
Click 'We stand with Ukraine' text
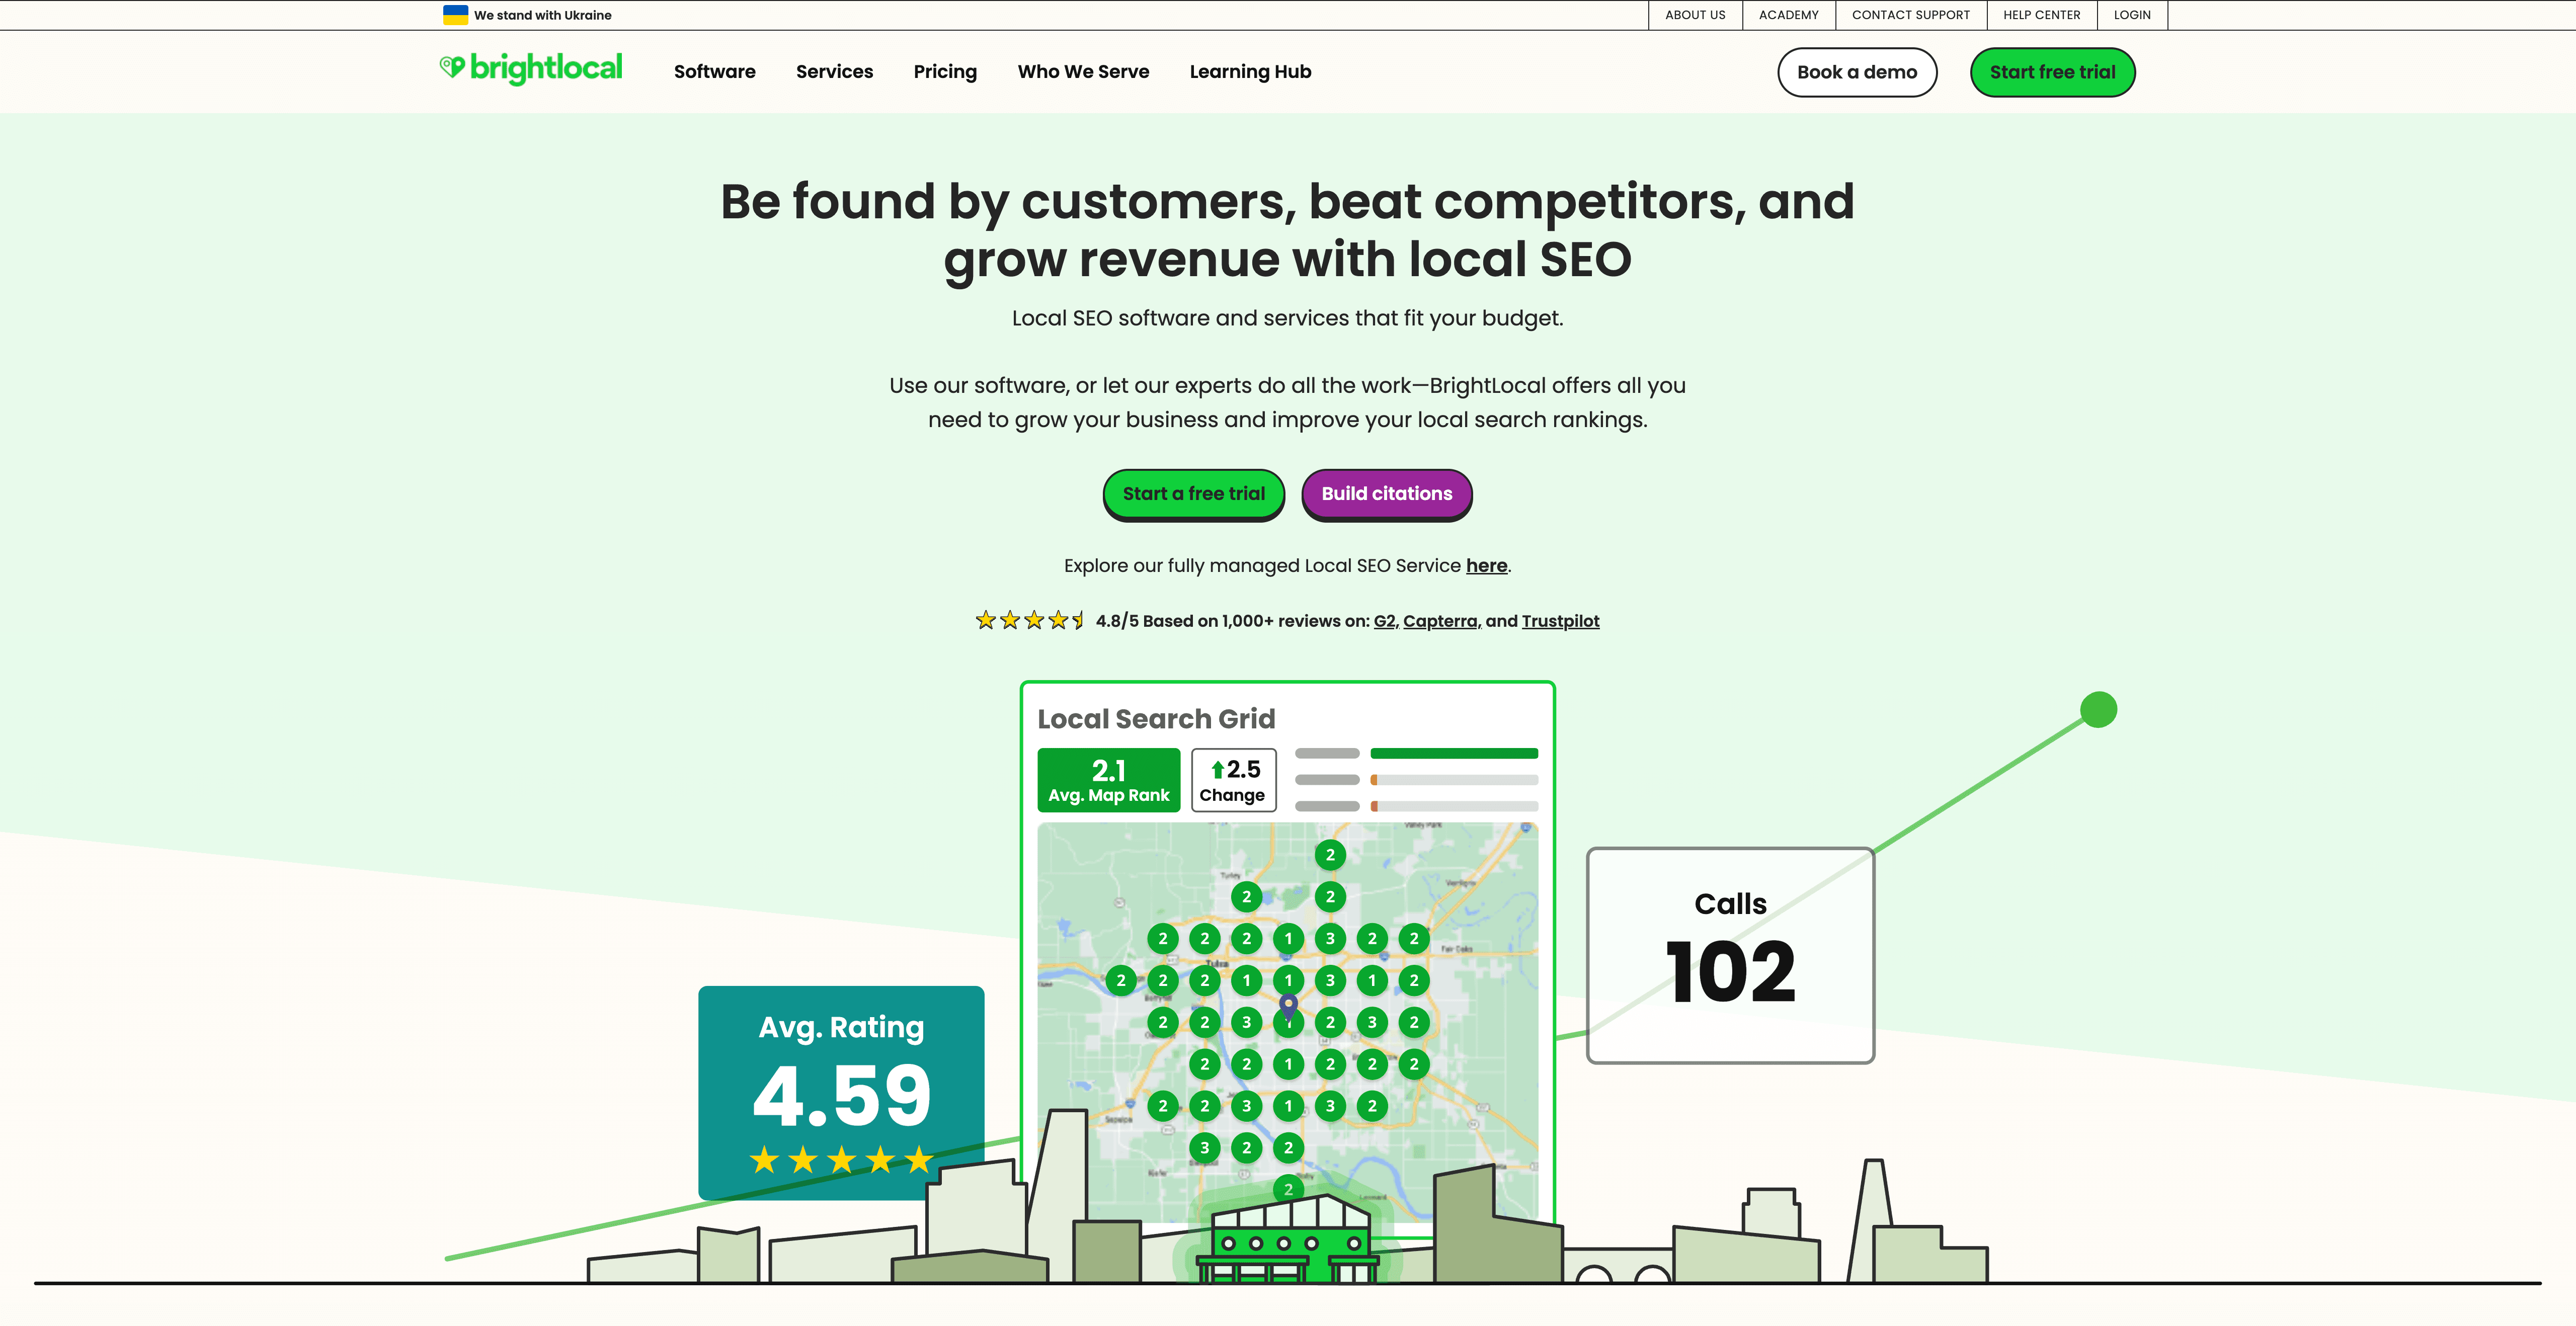[x=542, y=15]
